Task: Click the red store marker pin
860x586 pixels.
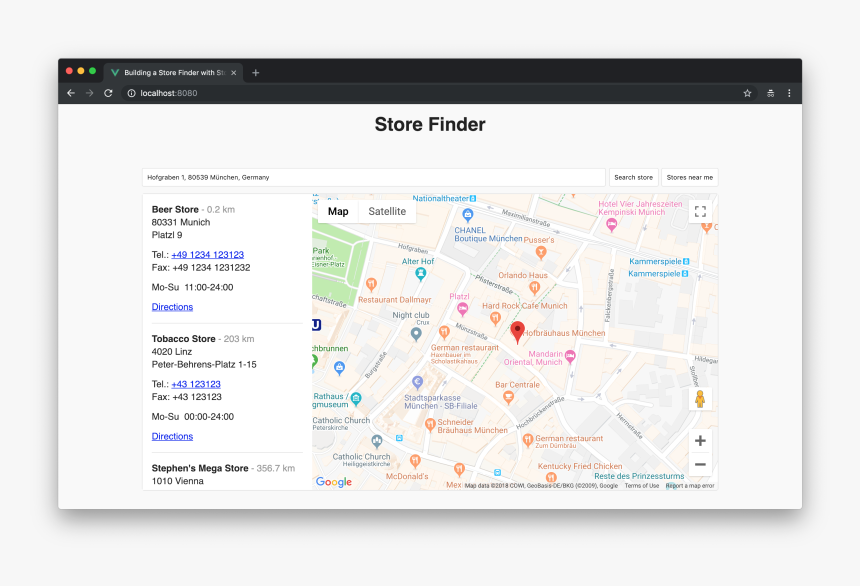Action: pyautogui.click(x=517, y=331)
